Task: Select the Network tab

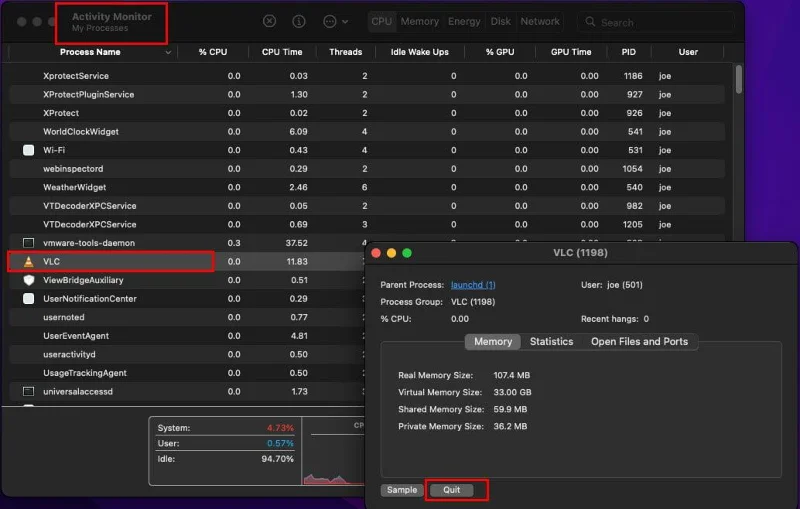Action: (540, 21)
